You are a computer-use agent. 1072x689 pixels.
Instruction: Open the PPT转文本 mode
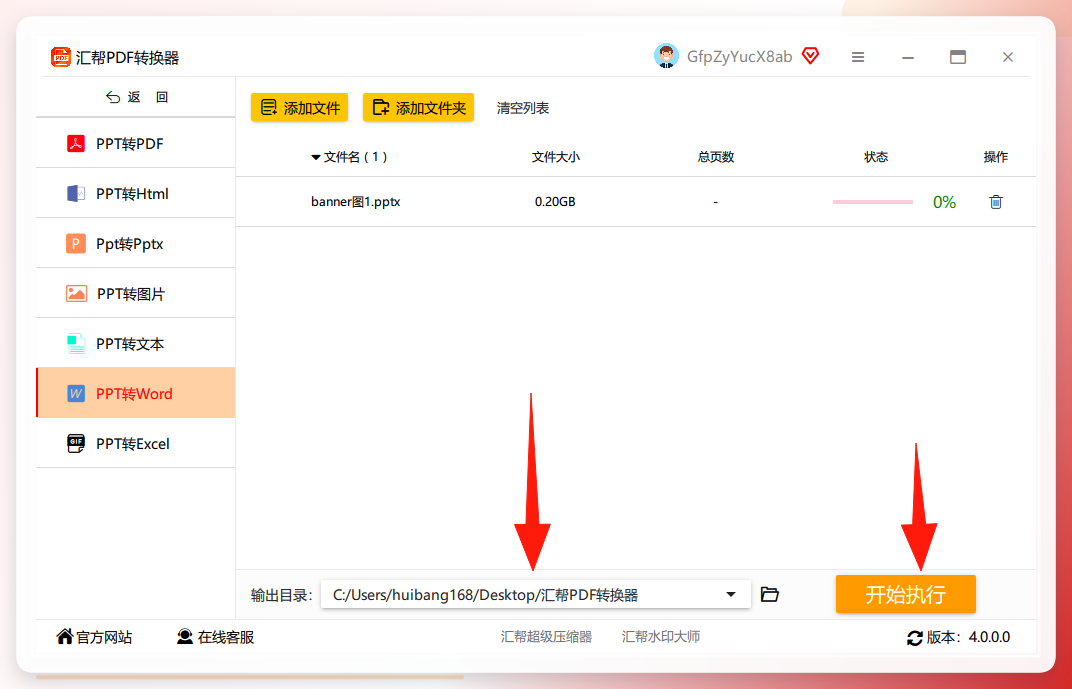coord(135,343)
